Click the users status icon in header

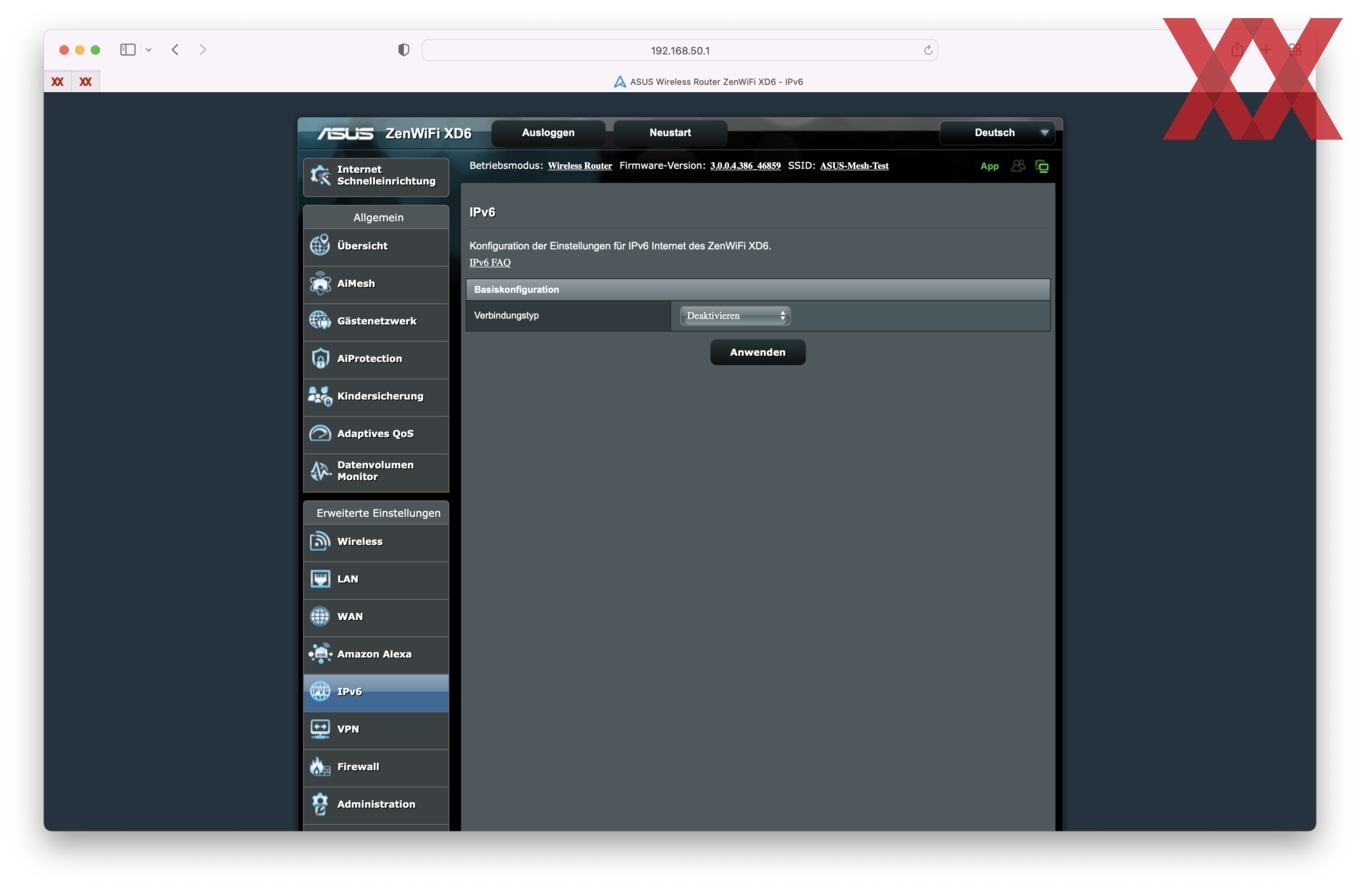coord(1018,166)
